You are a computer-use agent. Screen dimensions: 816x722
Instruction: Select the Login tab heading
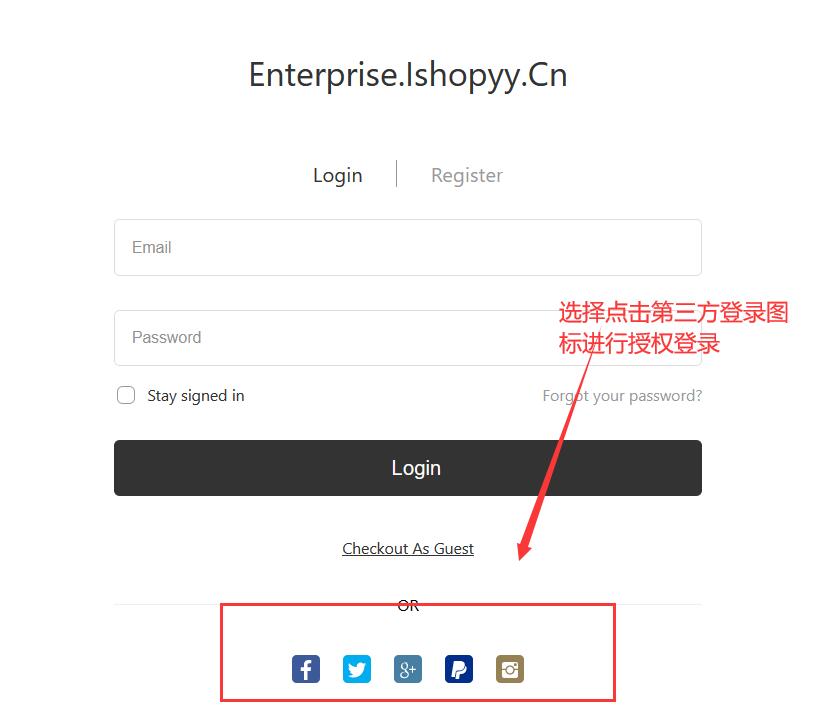point(338,175)
